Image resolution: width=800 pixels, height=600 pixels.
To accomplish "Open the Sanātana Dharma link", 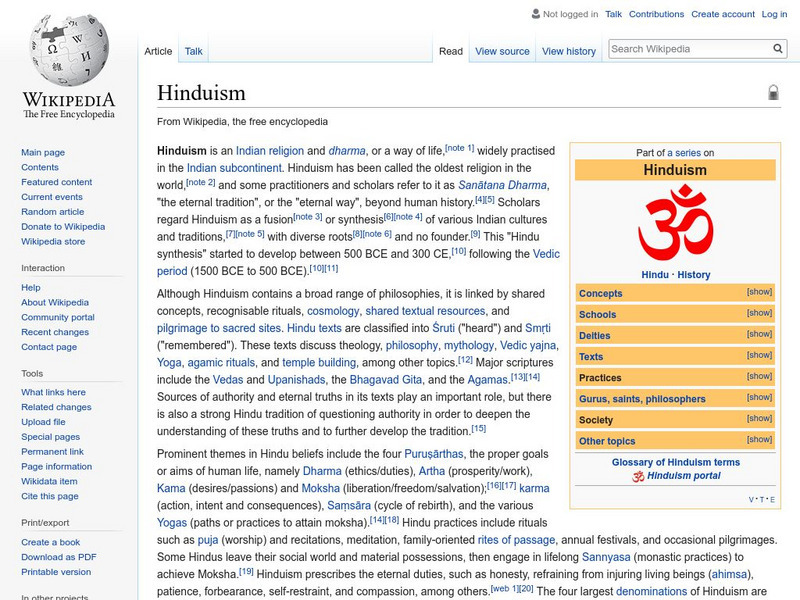I will coord(503,185).
